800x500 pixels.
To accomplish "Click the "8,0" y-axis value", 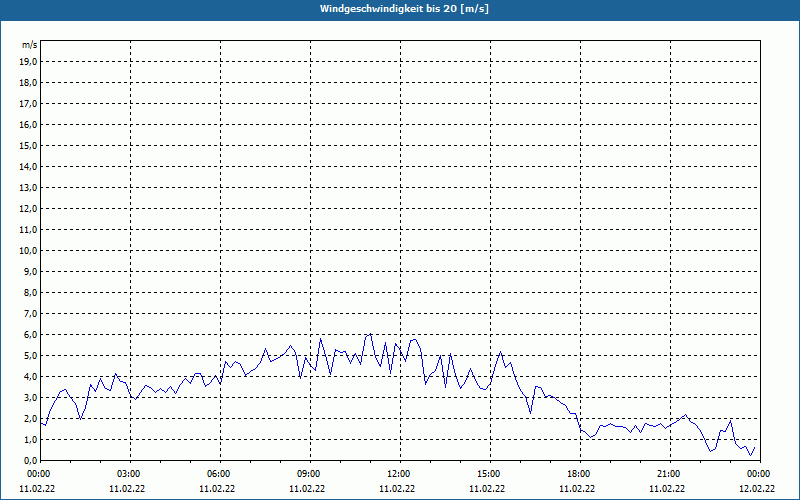I will 30,292.
